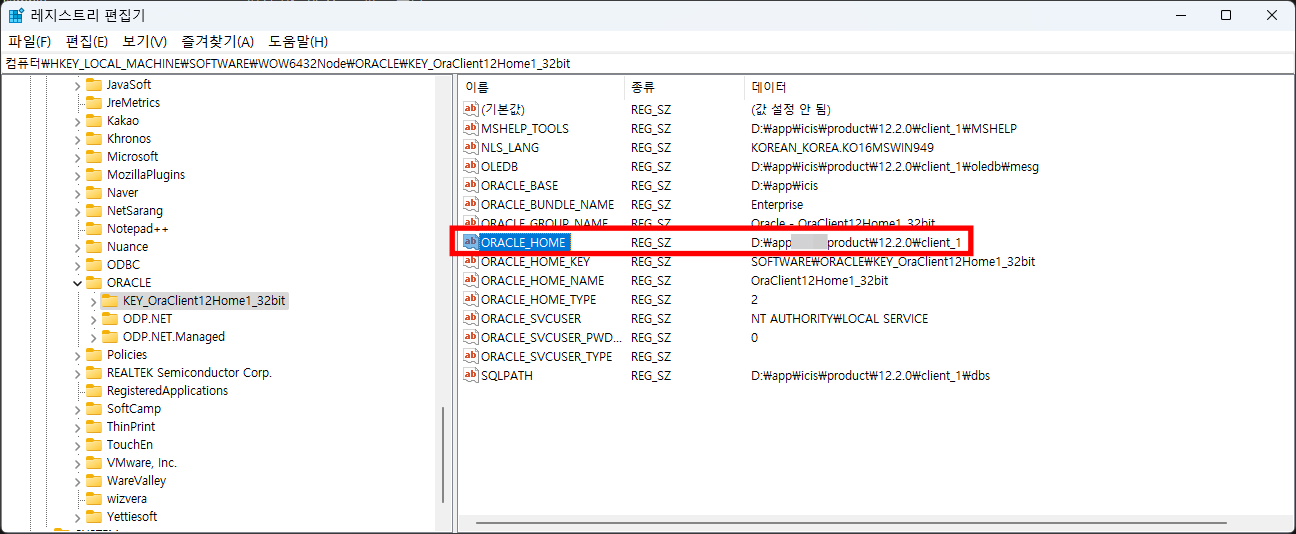Click the MSHELP_TOOLS string value icon

pyautogui.click(x=471, y=128)
